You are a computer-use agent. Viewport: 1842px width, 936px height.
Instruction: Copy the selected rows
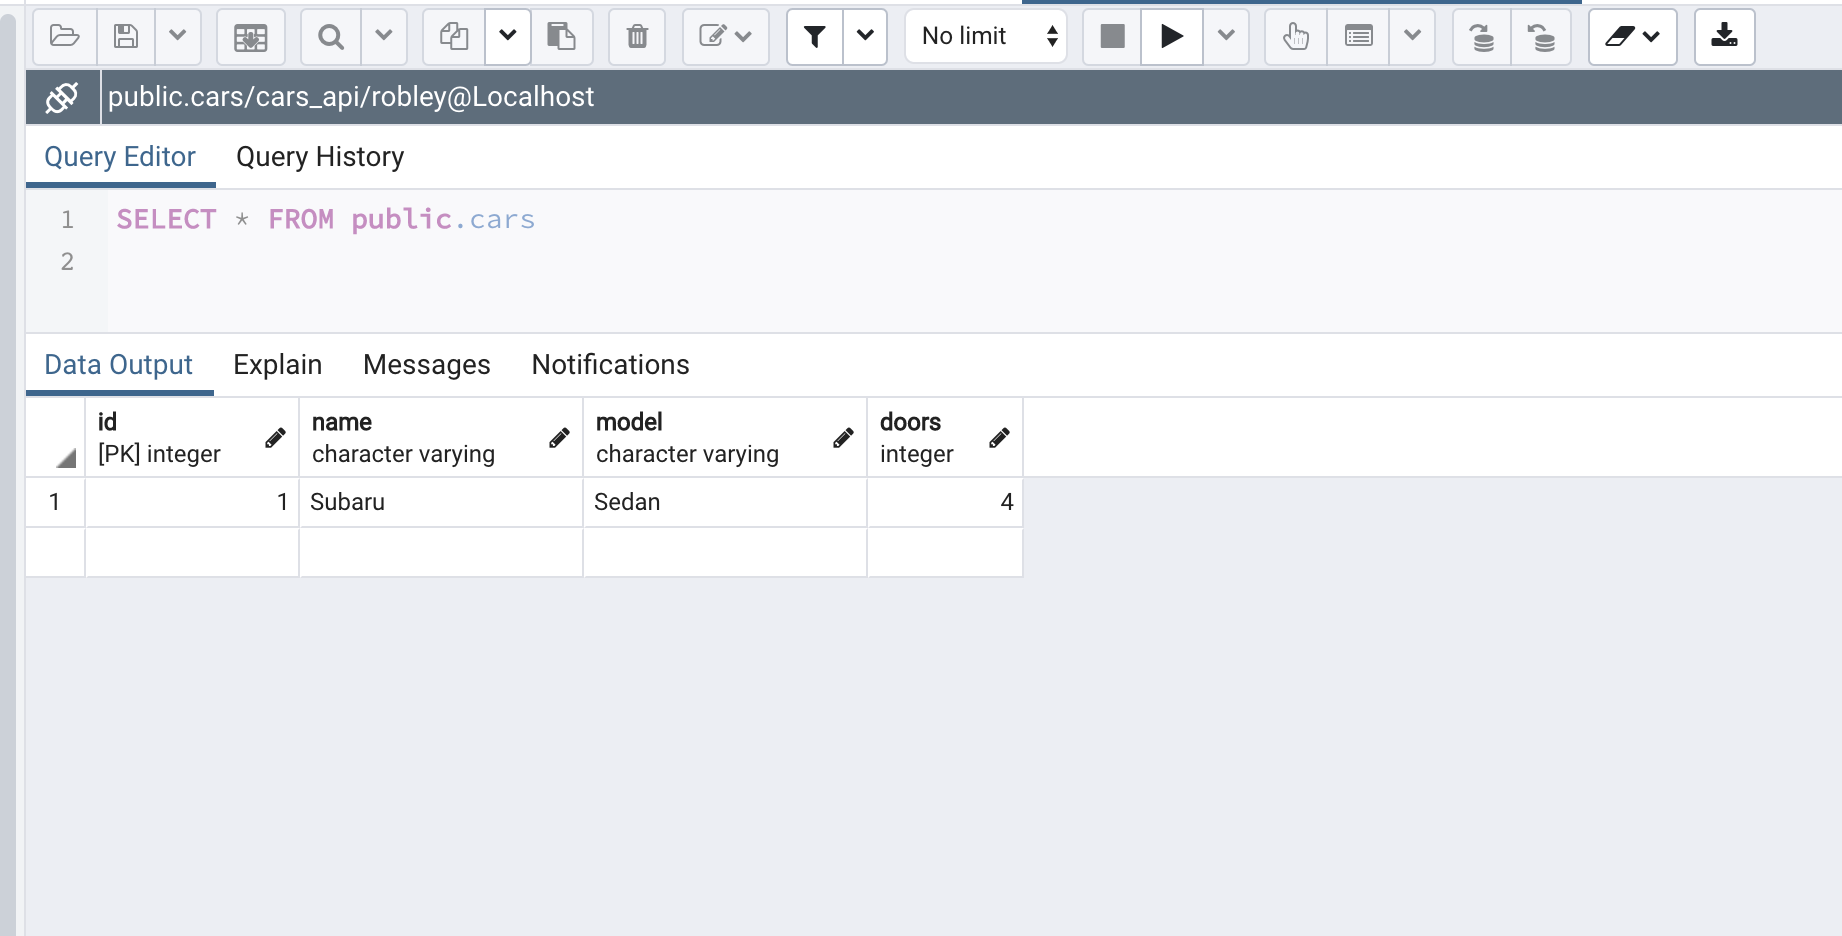453,36
